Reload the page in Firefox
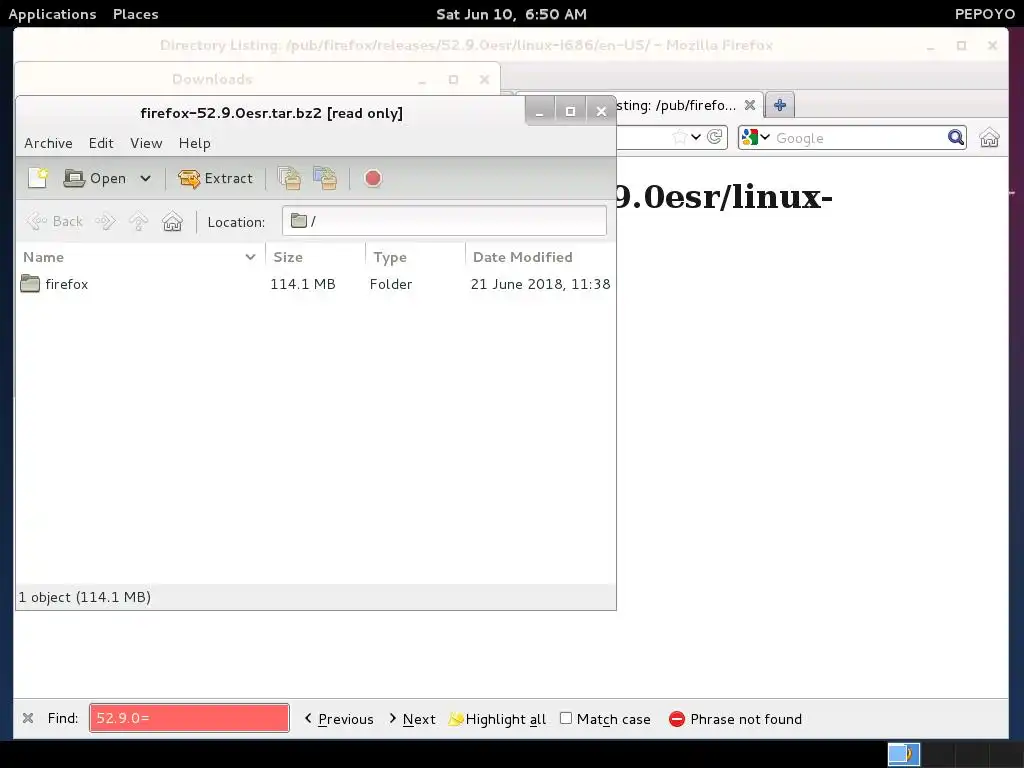 [715, 137]
